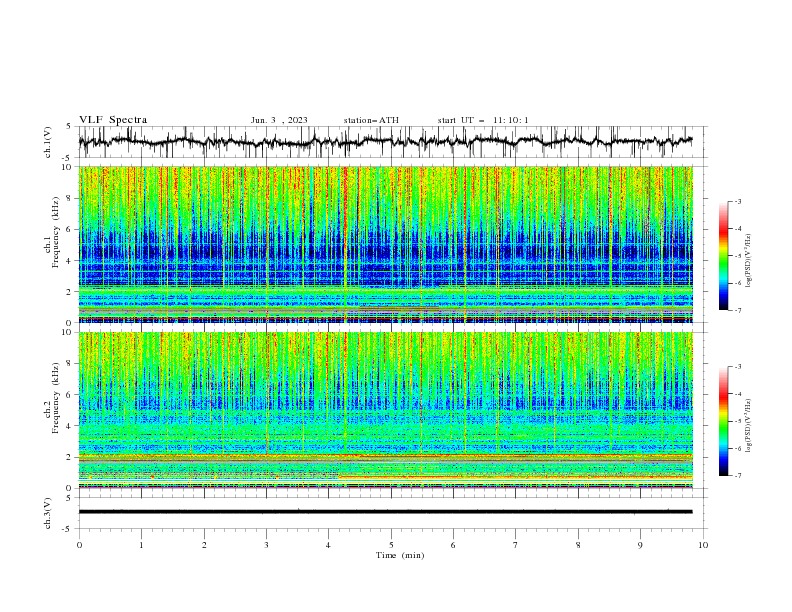
Task: Click the ch.1 PSD color bar
Action: (723, 256)
